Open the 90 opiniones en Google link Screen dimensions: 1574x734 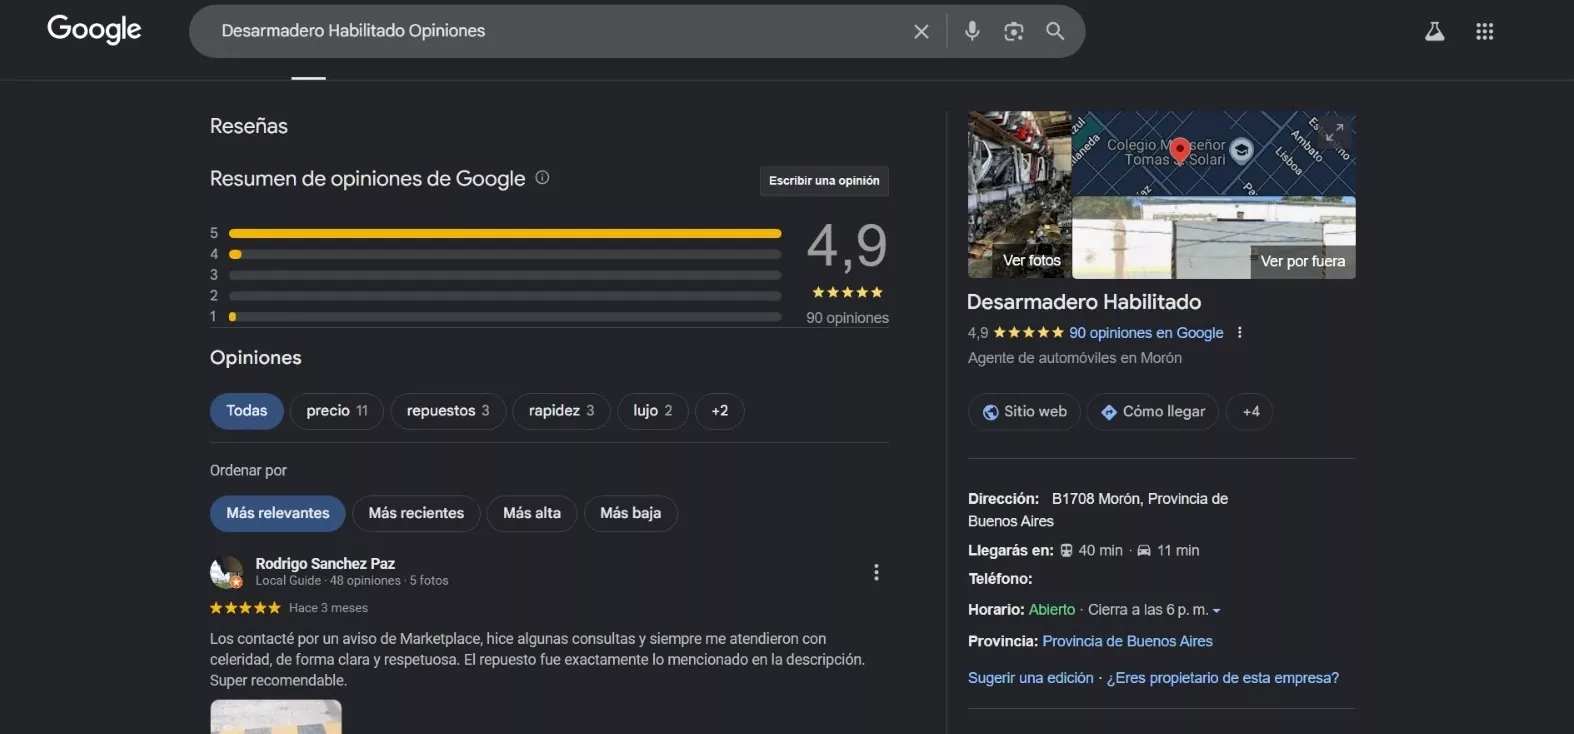[1146, 333]
